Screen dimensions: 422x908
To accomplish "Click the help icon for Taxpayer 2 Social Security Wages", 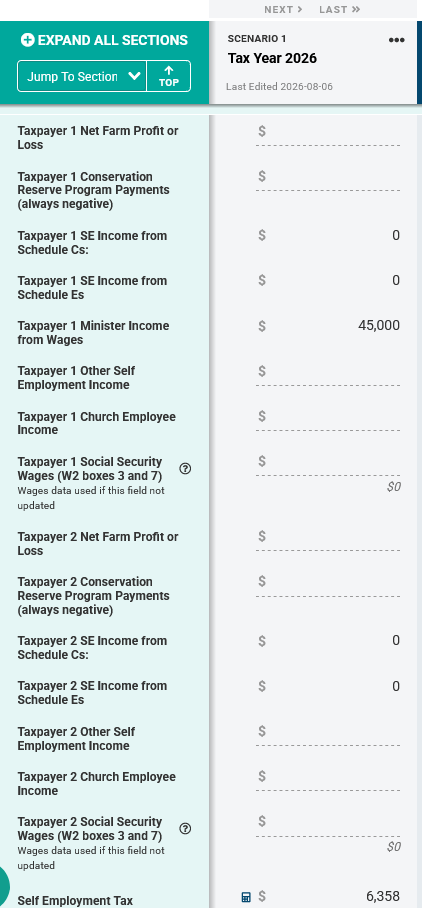I will point(185,829).
